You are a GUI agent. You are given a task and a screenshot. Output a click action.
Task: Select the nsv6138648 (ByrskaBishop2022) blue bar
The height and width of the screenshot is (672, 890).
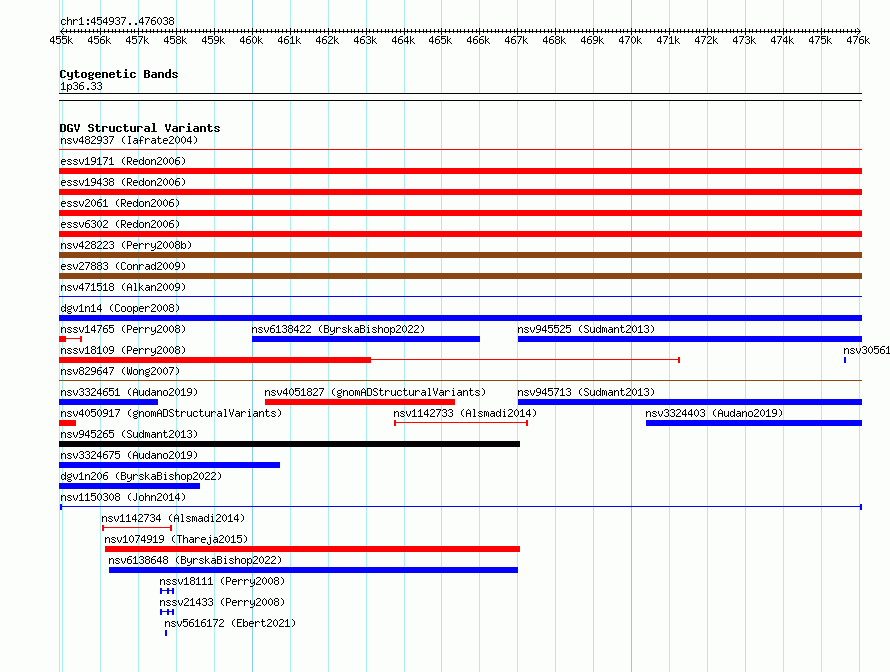click(313, 570)
